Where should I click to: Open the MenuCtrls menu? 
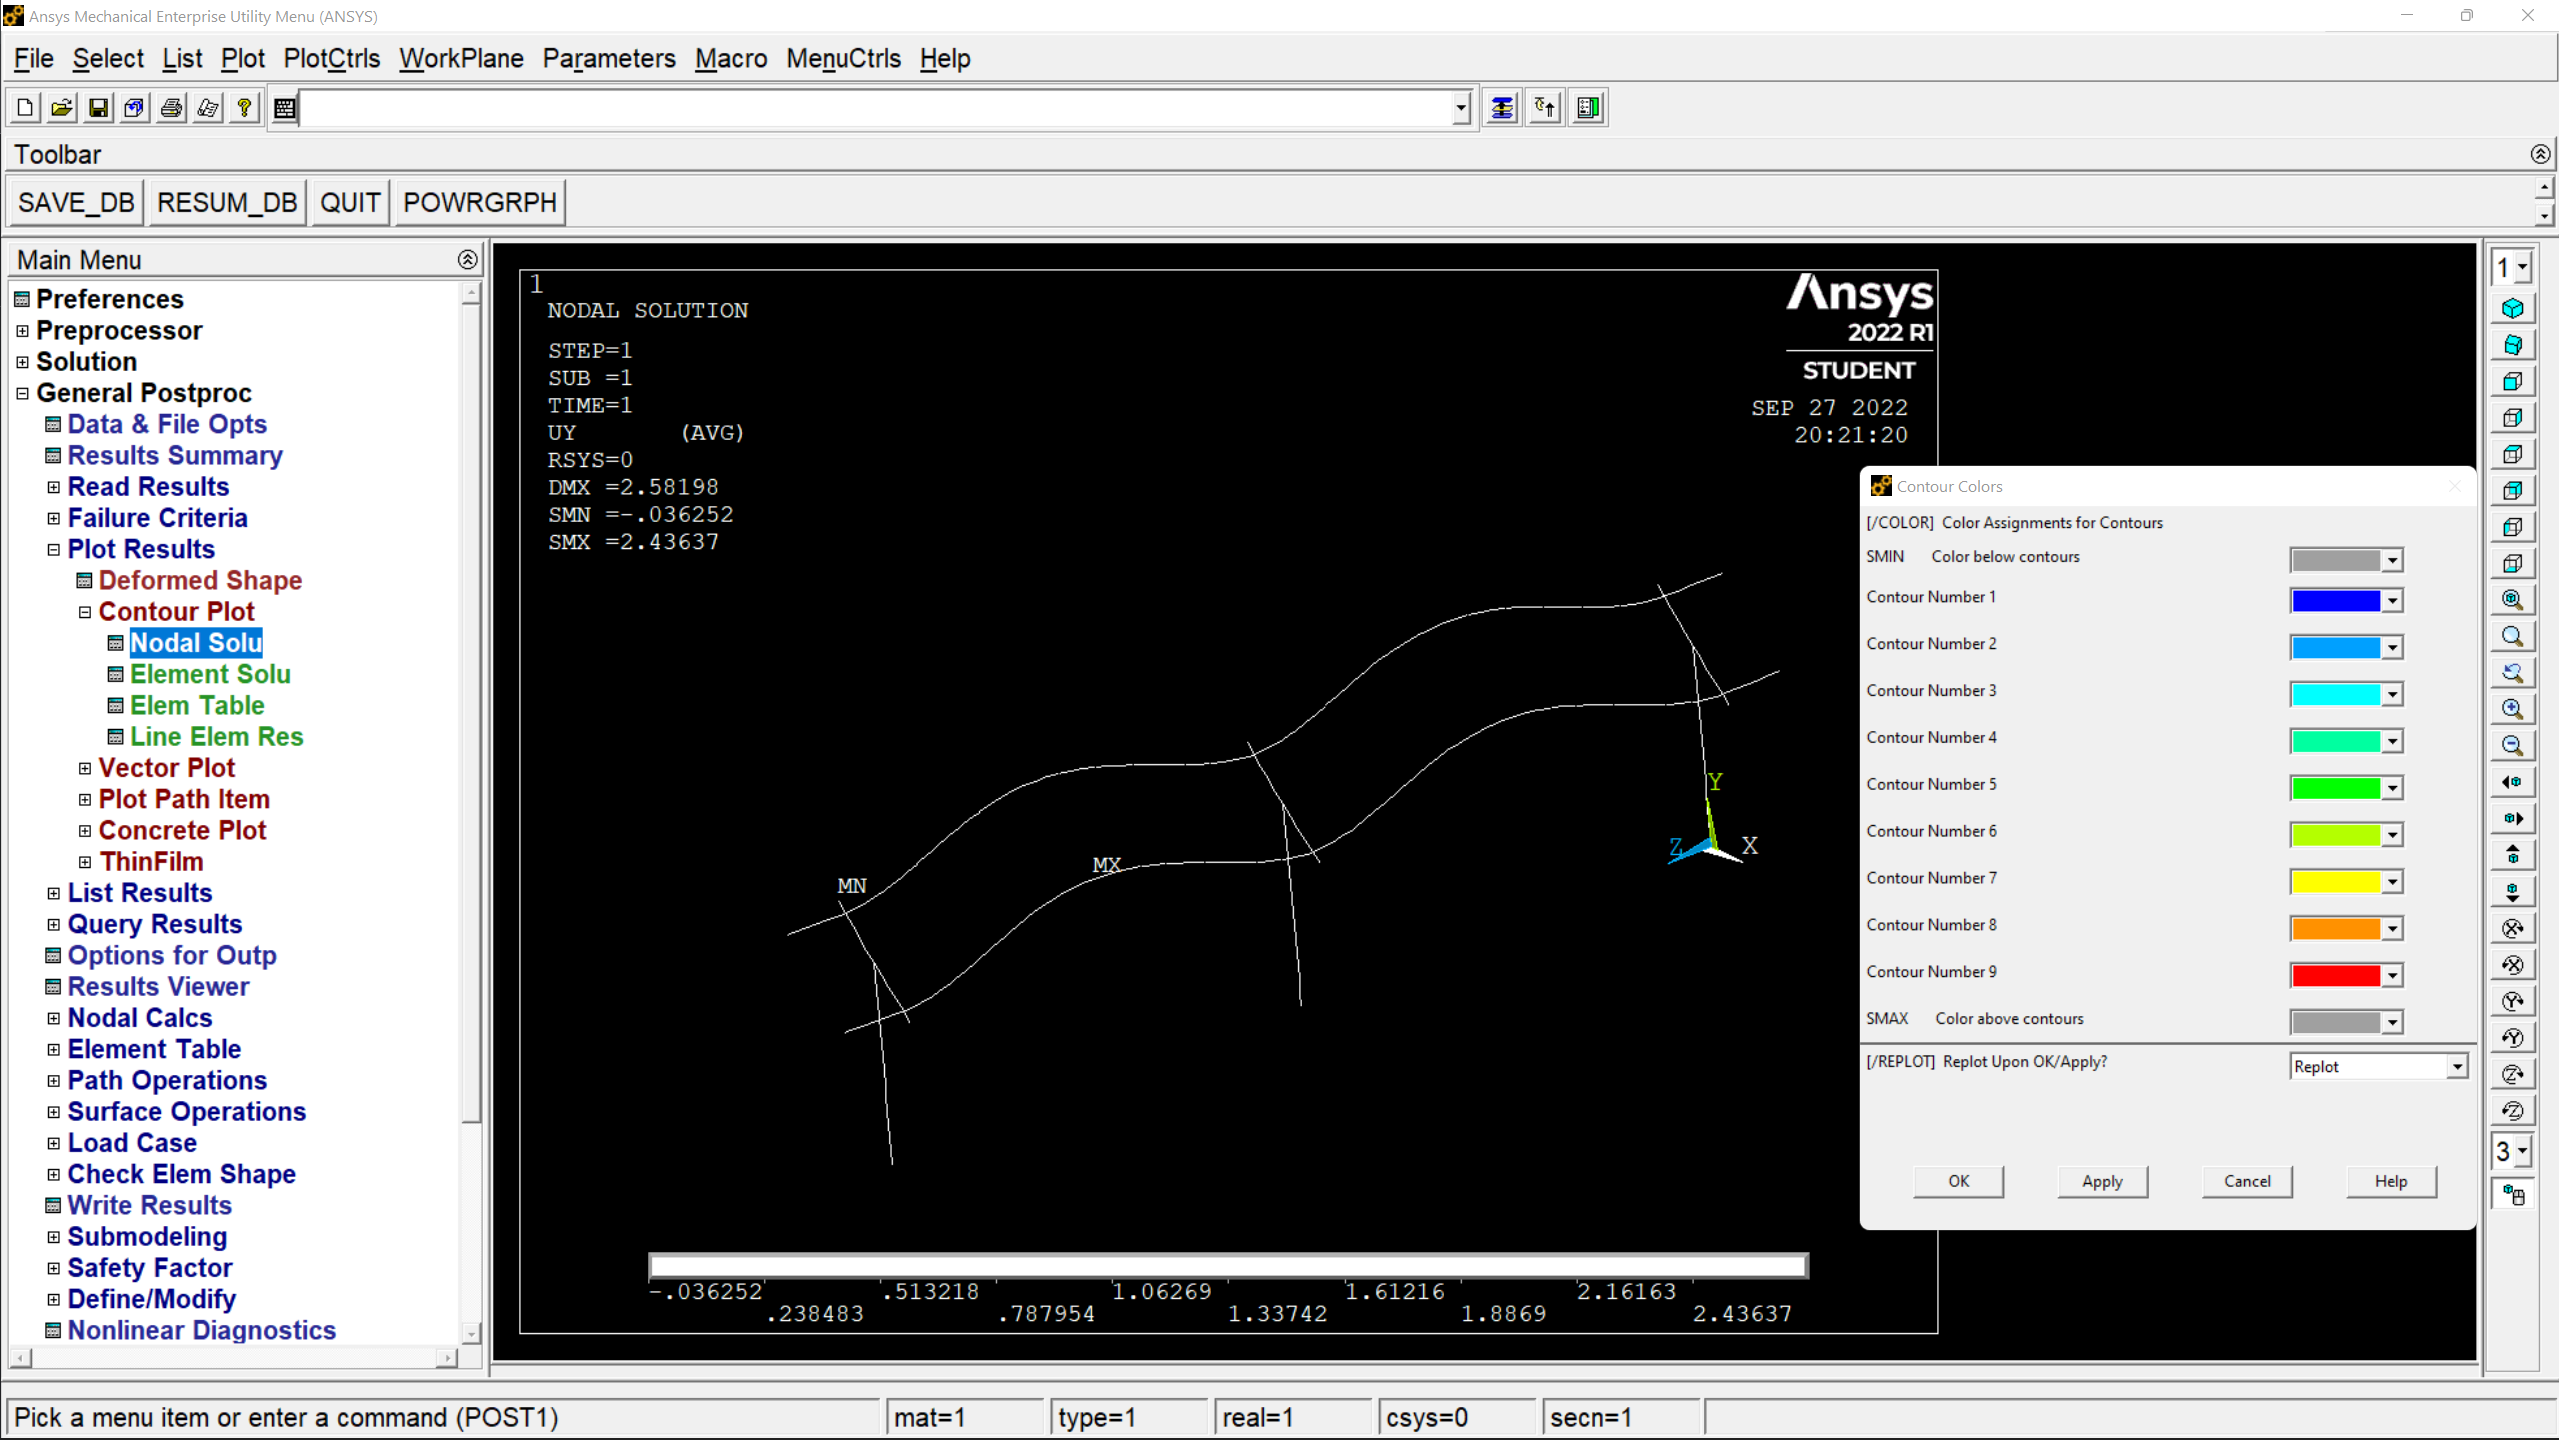843,59
